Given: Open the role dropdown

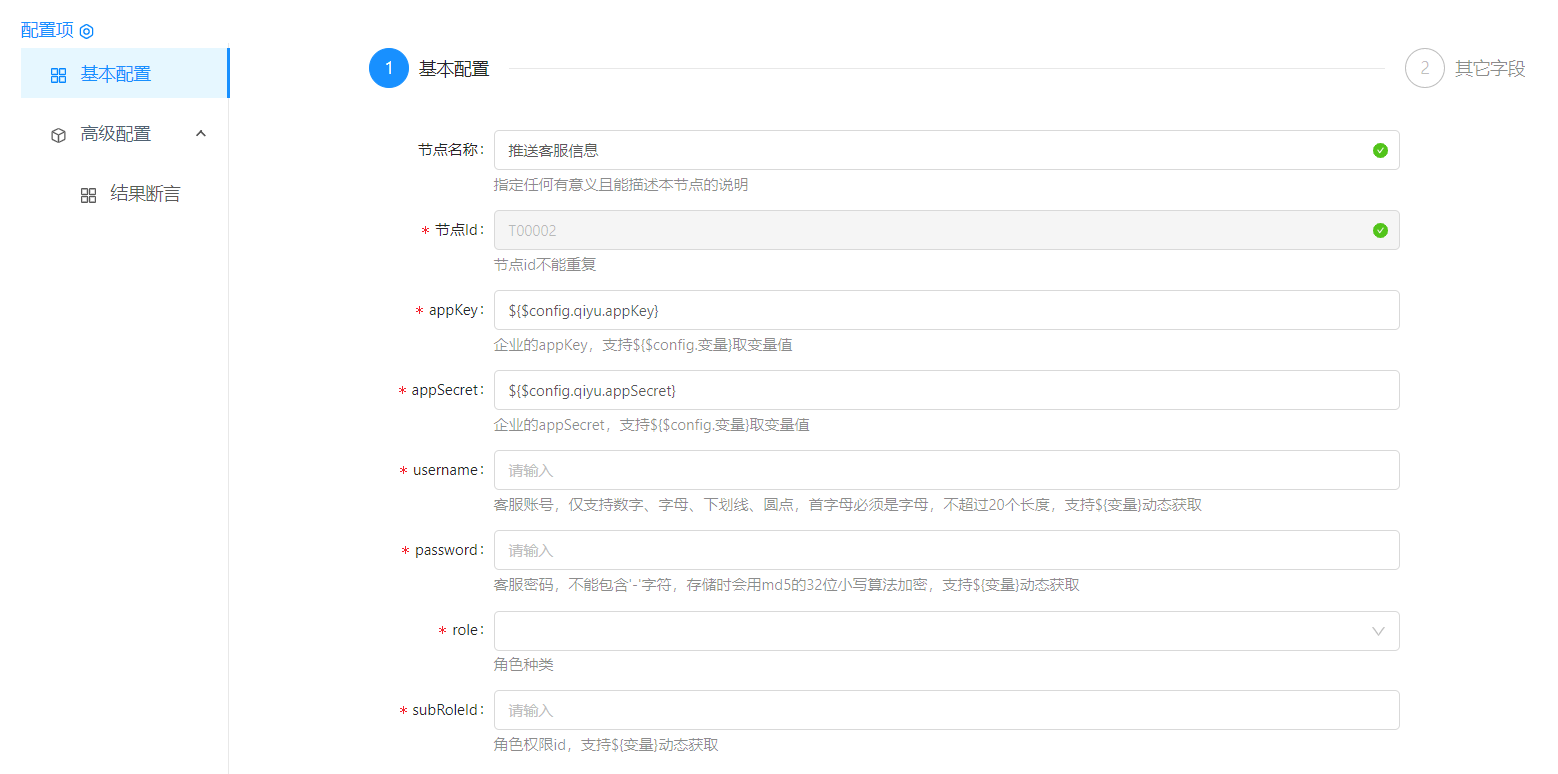Looking at the screenshot, I should pyautogui.click(x=930, y=631).
